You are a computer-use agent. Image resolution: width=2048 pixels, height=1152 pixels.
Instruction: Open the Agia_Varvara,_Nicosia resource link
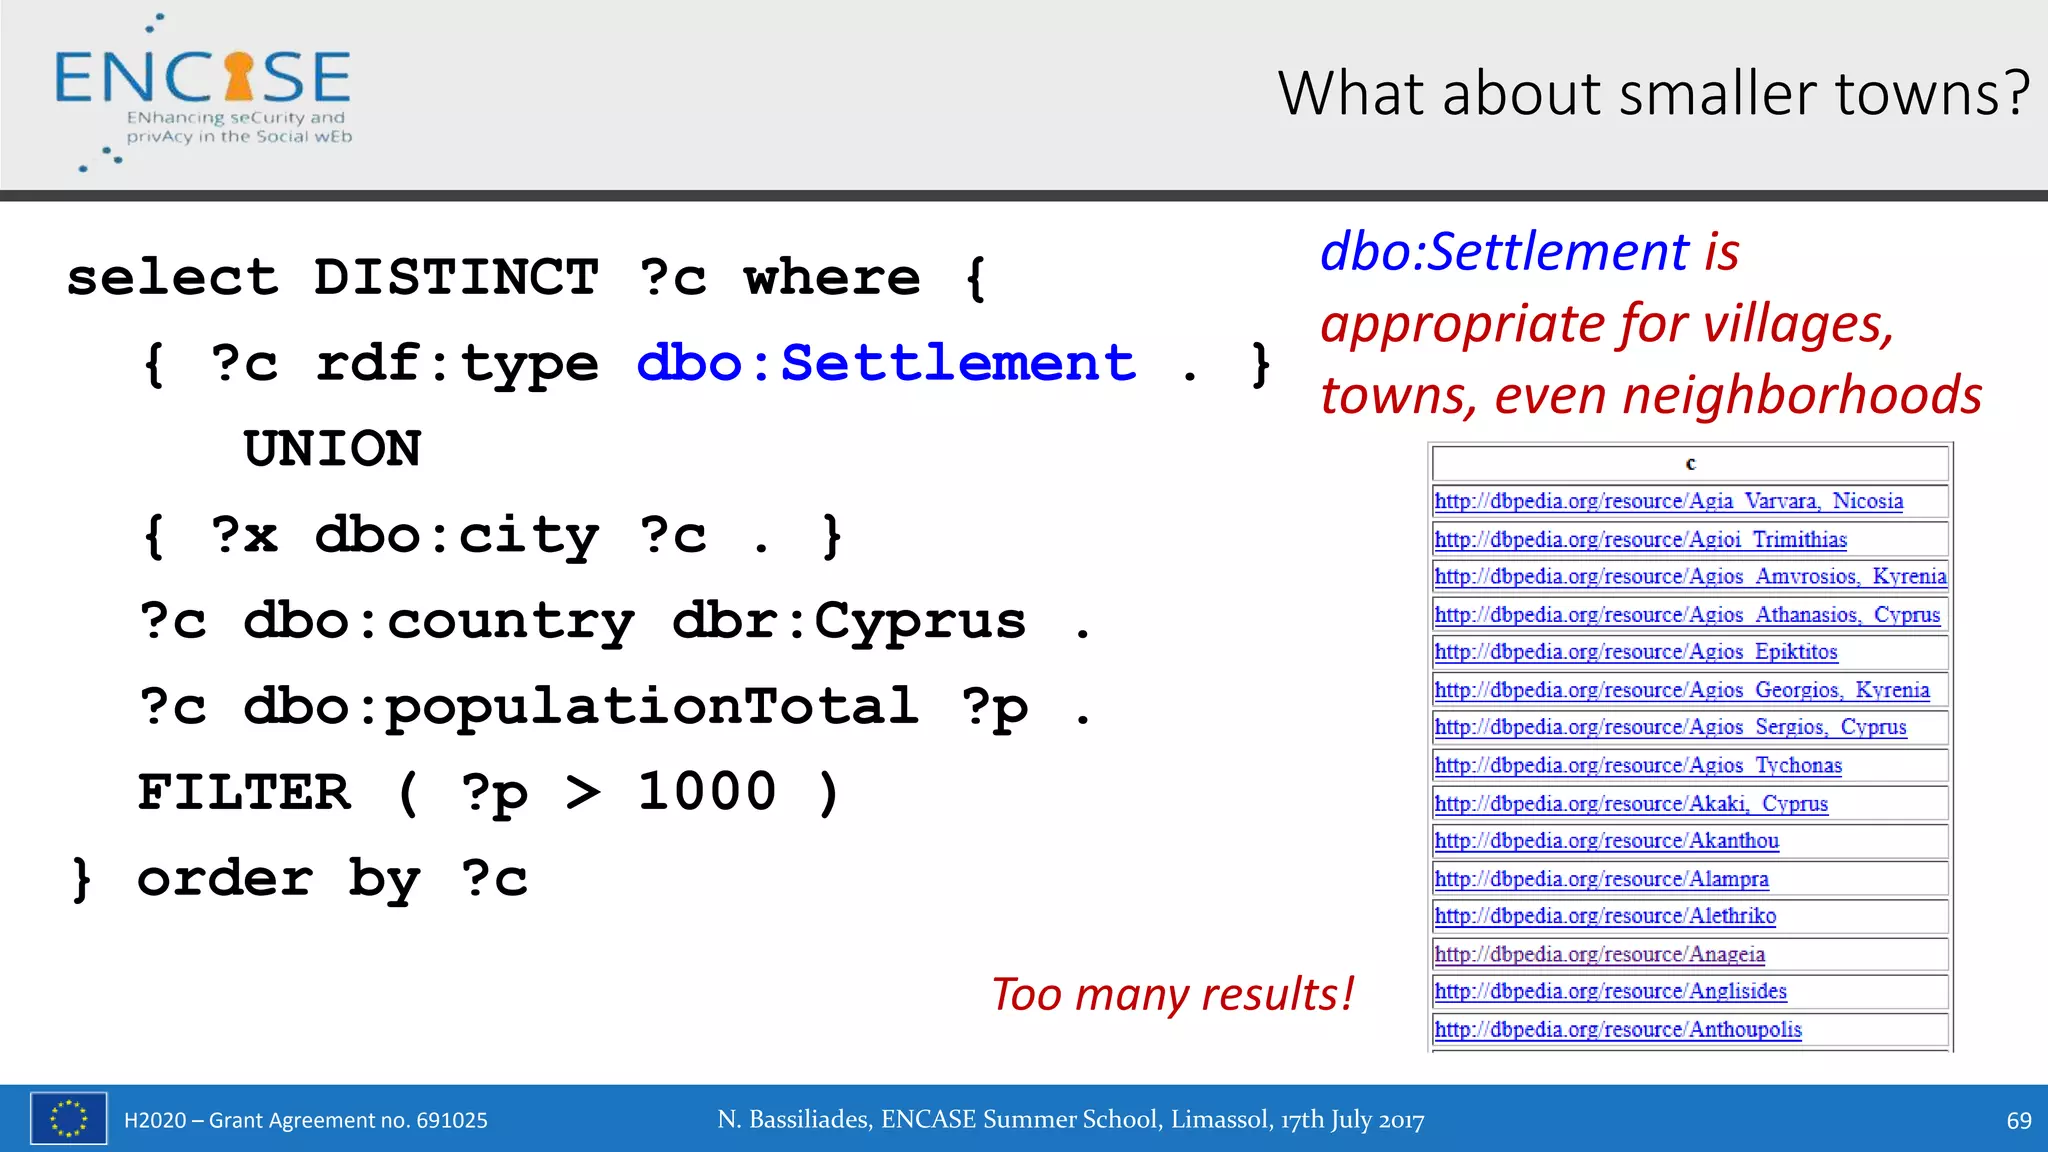(x=1668, y=501)
